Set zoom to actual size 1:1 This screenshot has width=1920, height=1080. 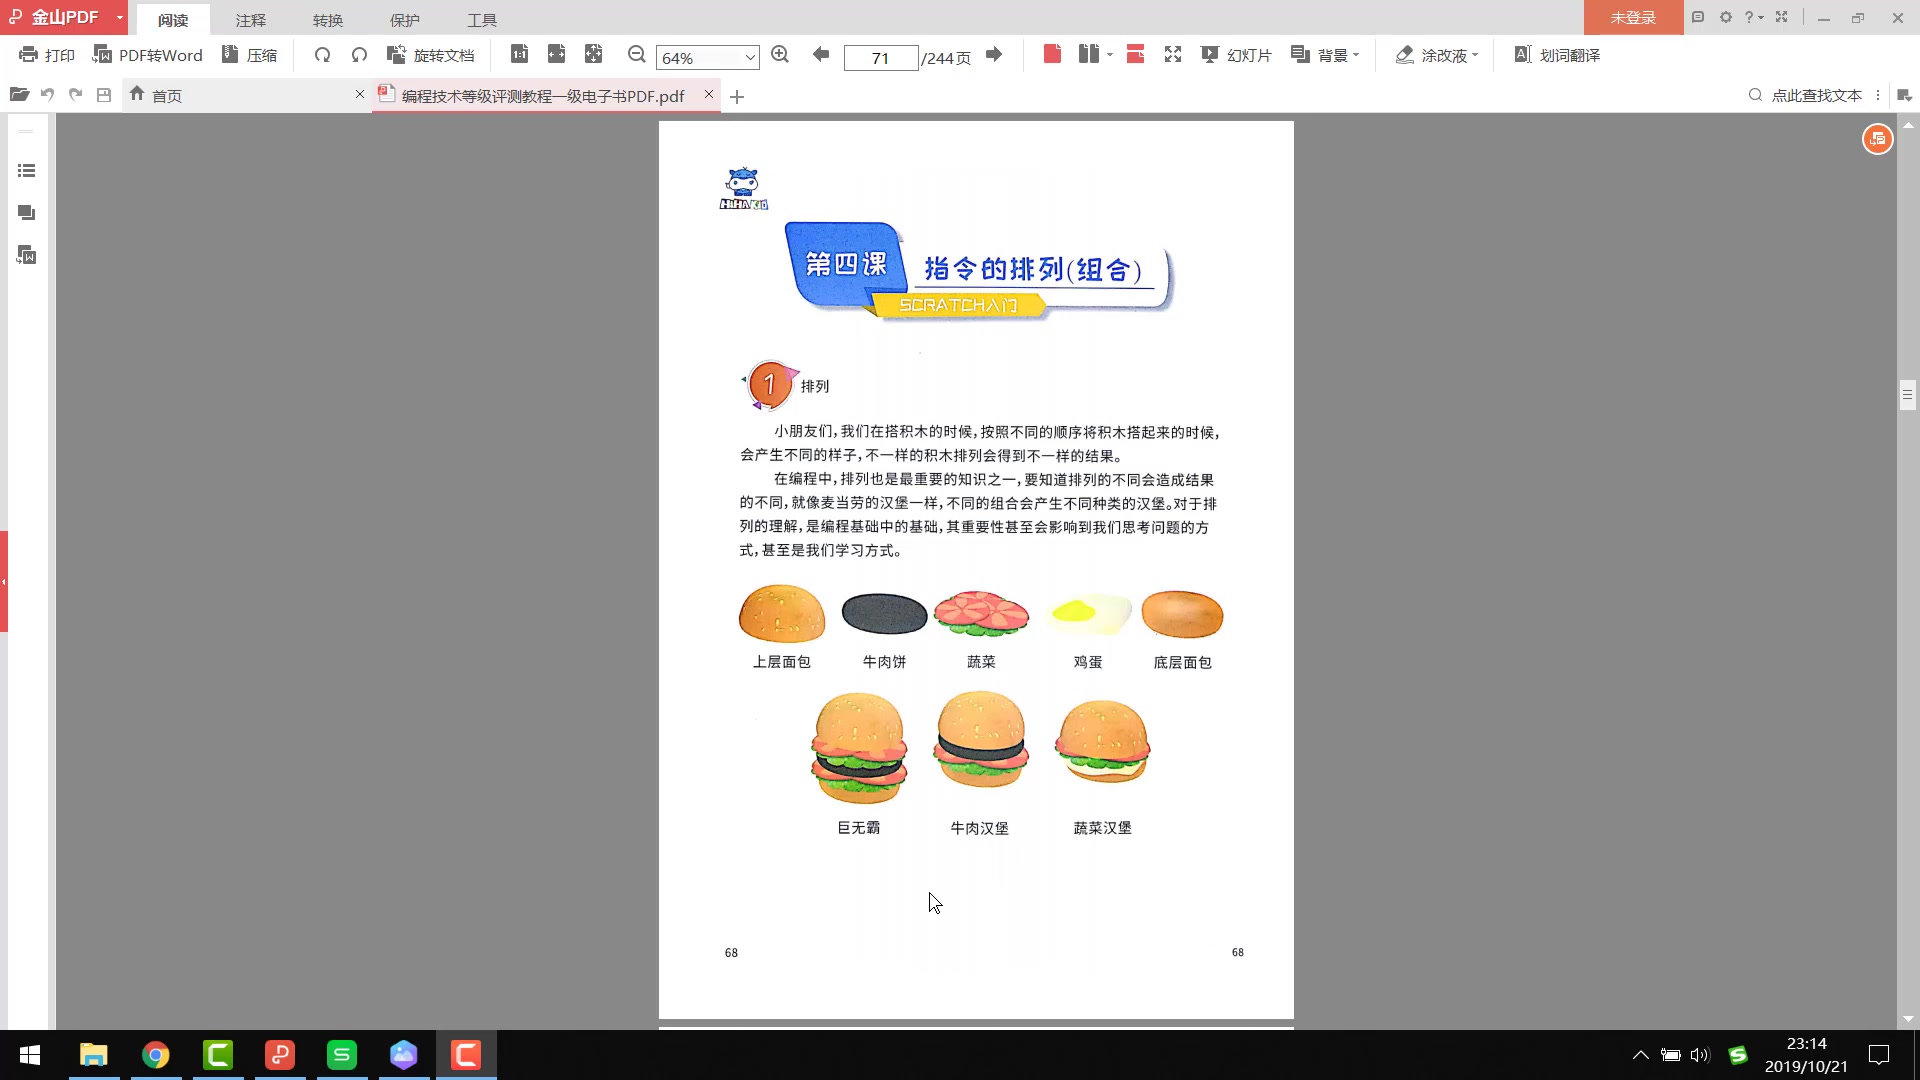520,55
